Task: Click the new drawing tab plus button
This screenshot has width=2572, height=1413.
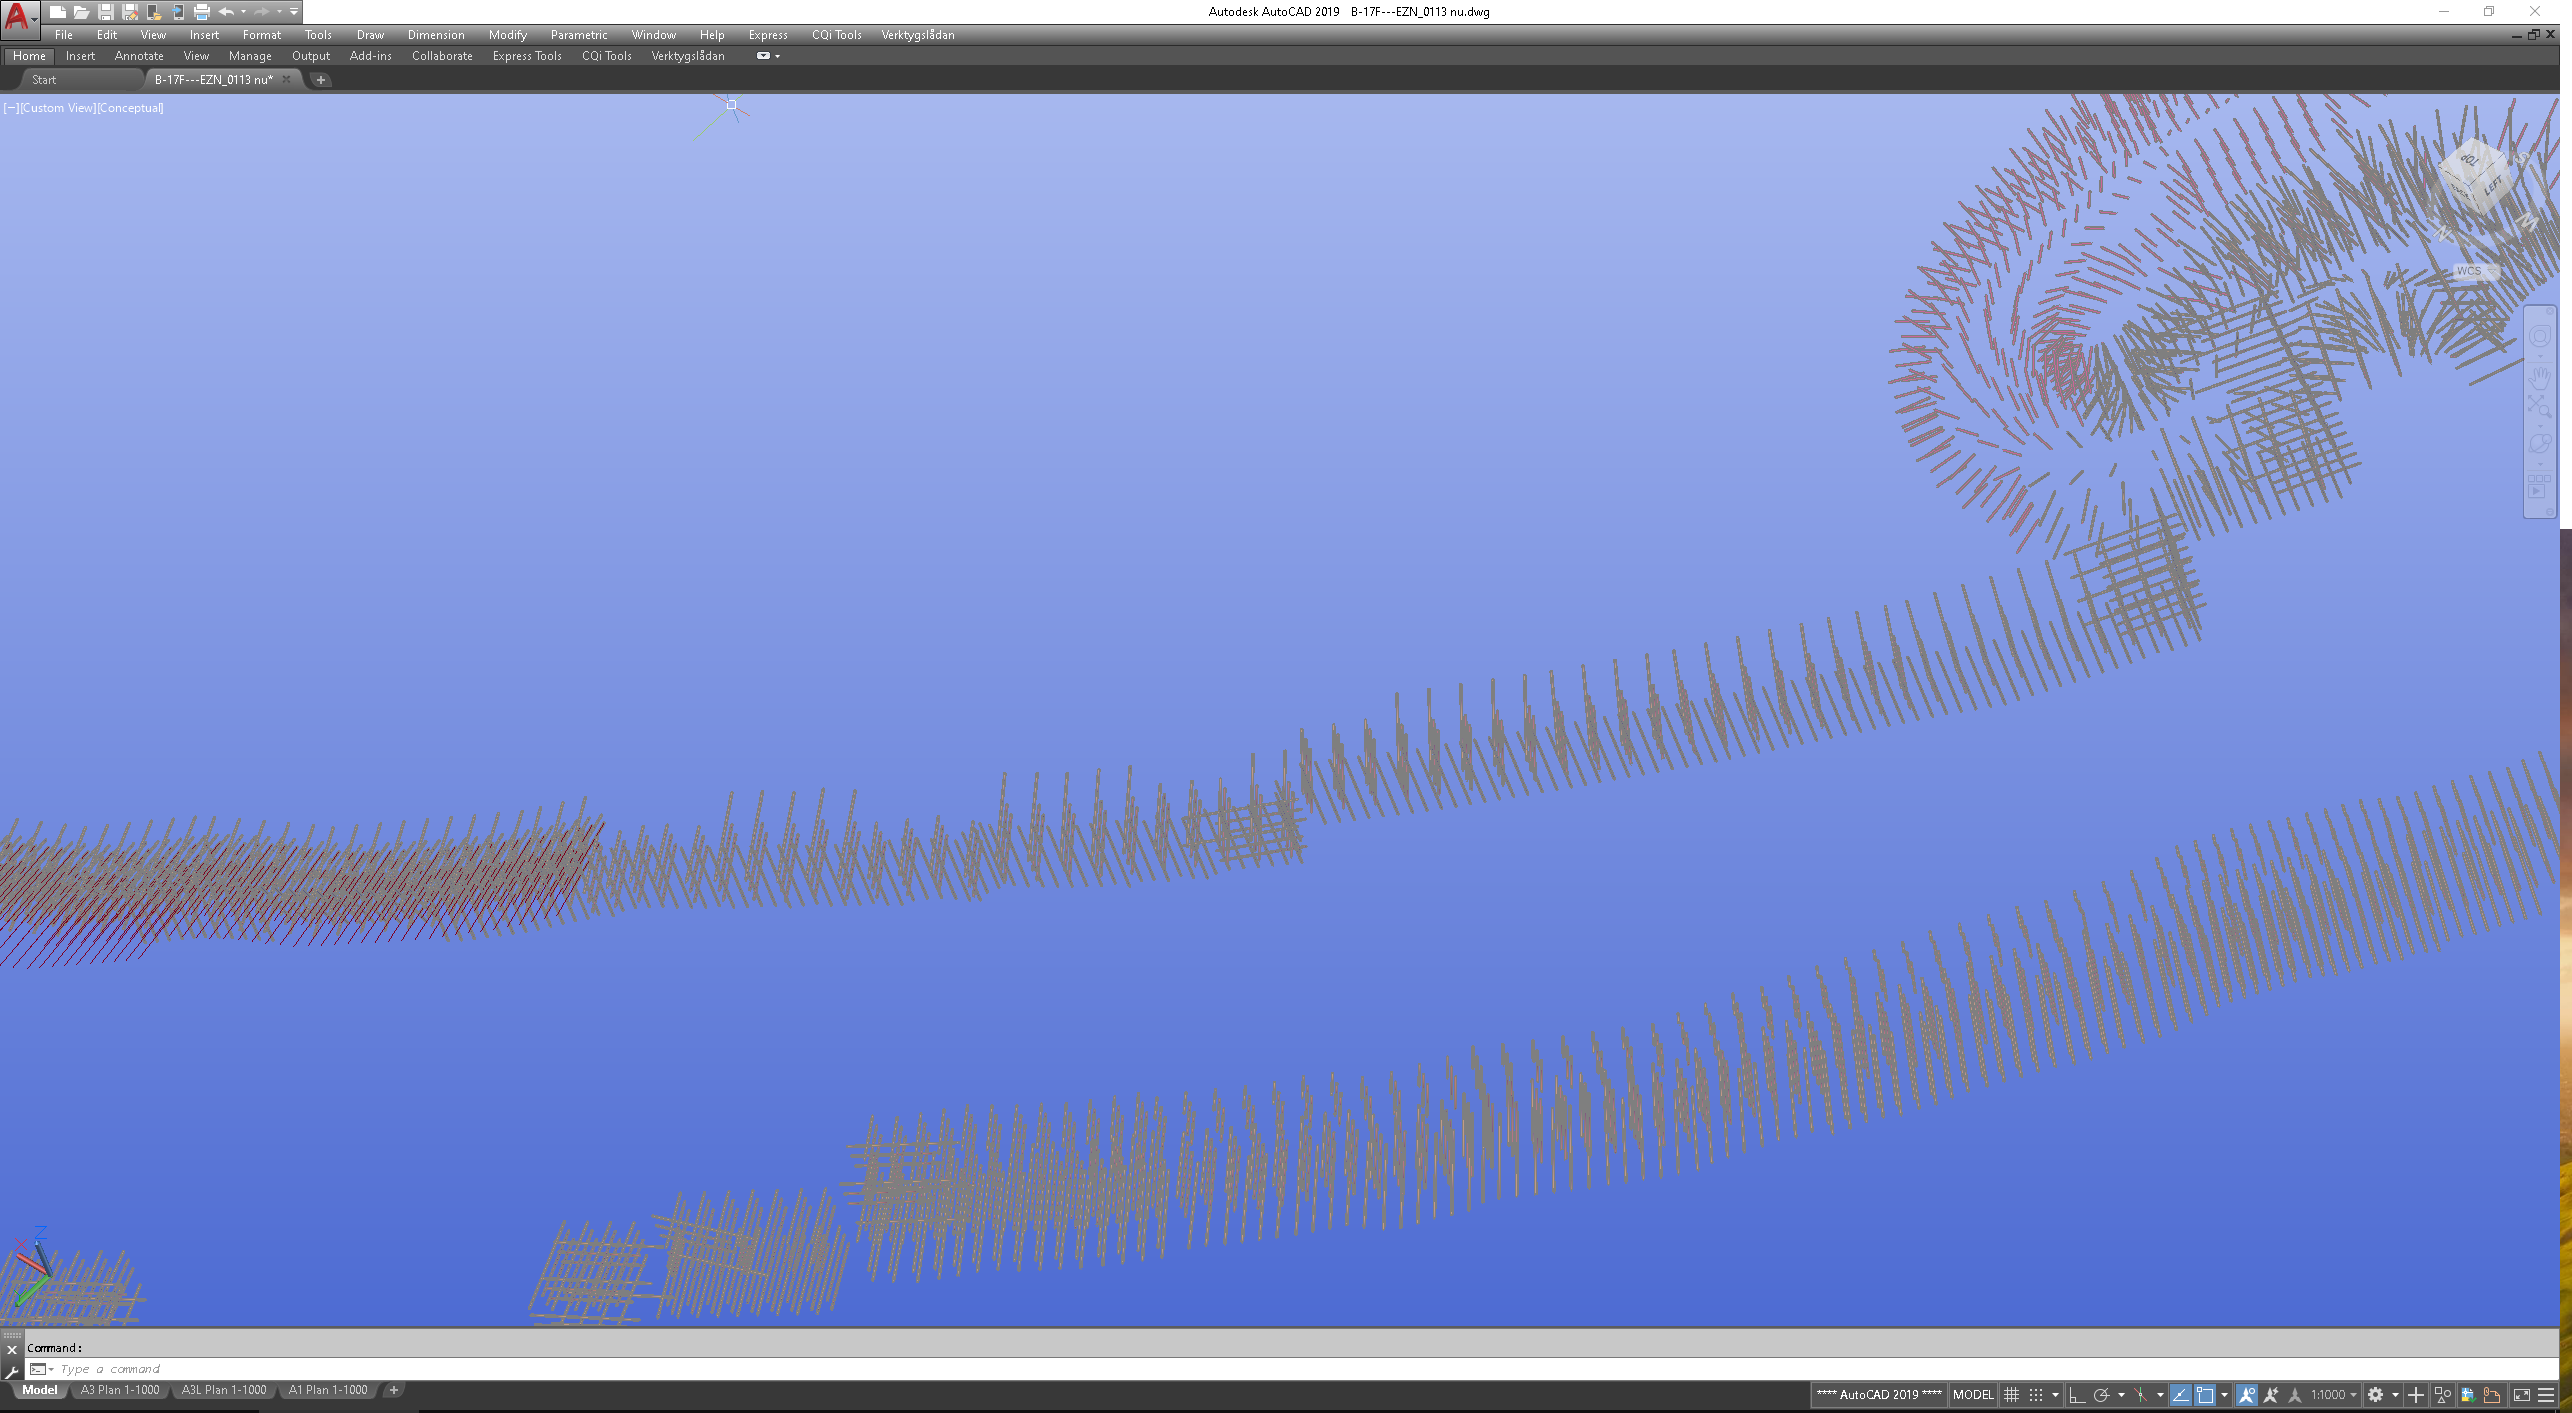Action: coord(321,80)
